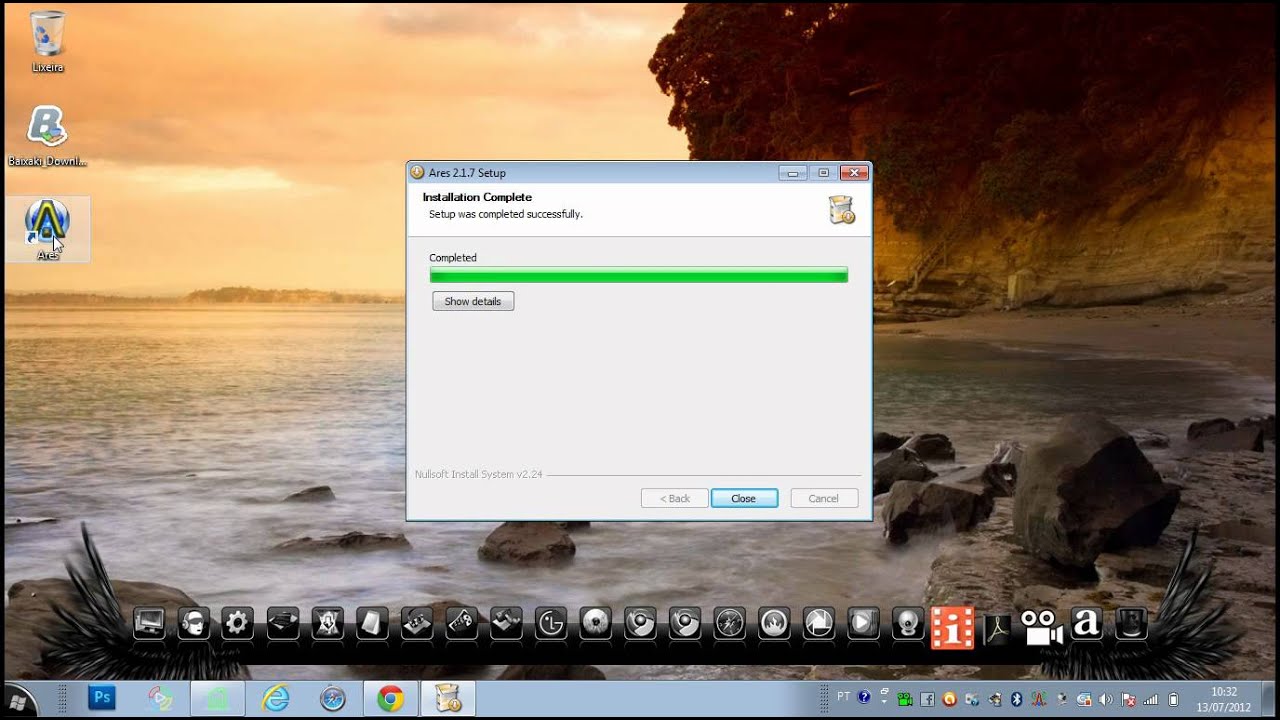Screen dimensions: 1280x720
Task: Open the flame icon in the dock
Action: (774, 624)
